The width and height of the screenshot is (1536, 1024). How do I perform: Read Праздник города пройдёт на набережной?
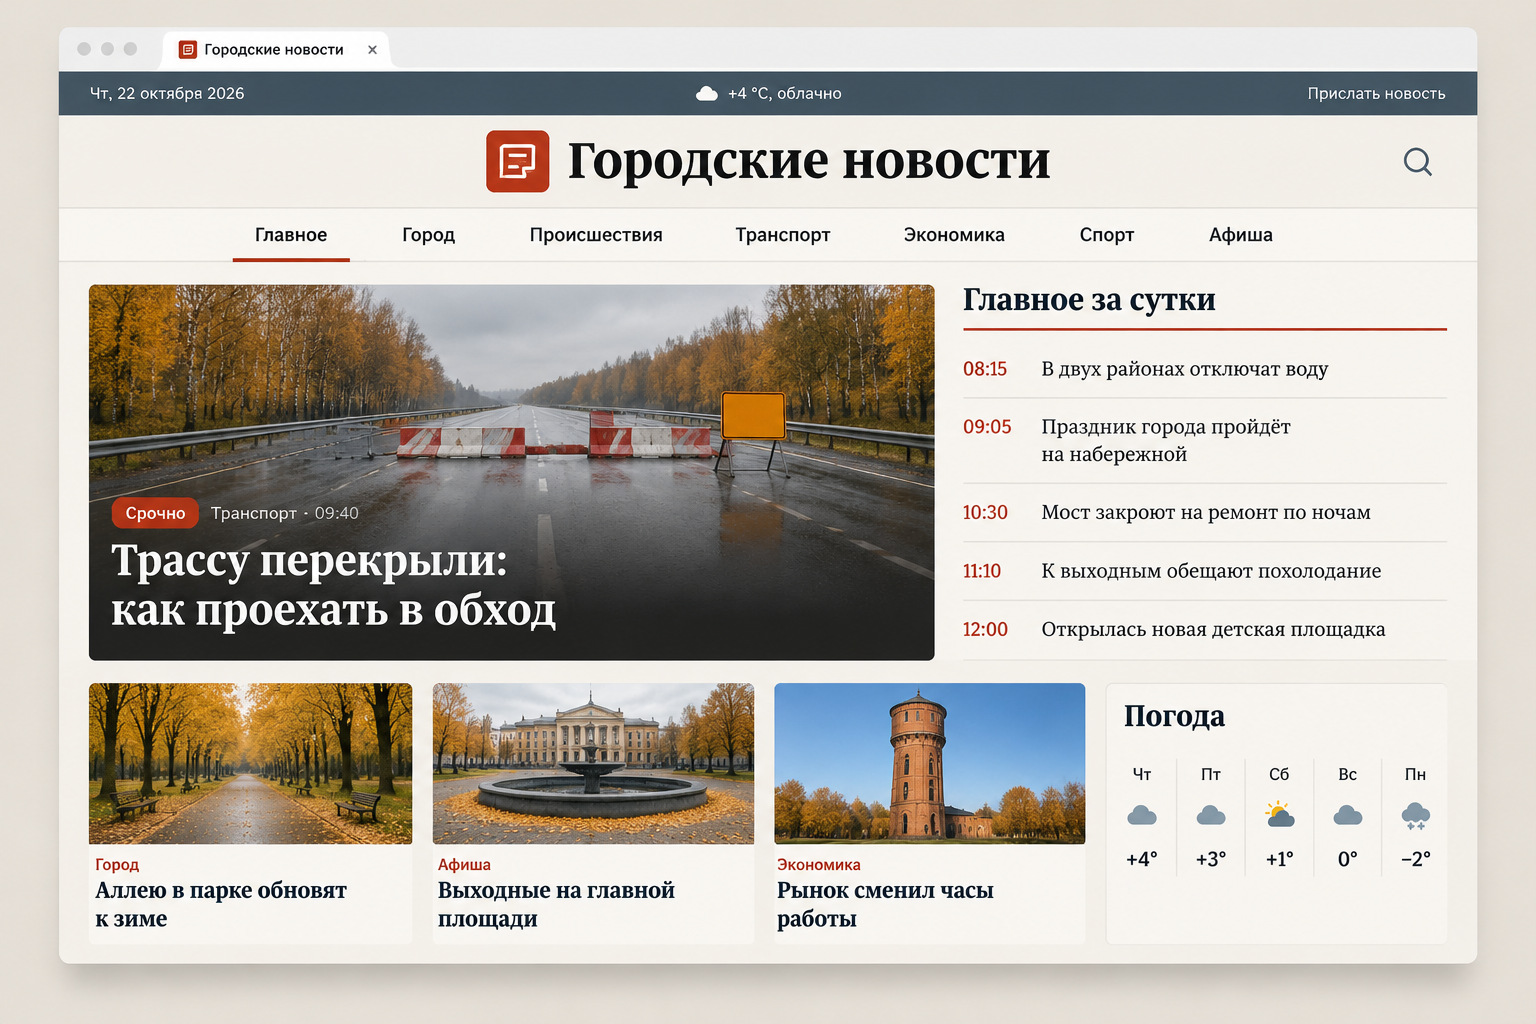1166,440
